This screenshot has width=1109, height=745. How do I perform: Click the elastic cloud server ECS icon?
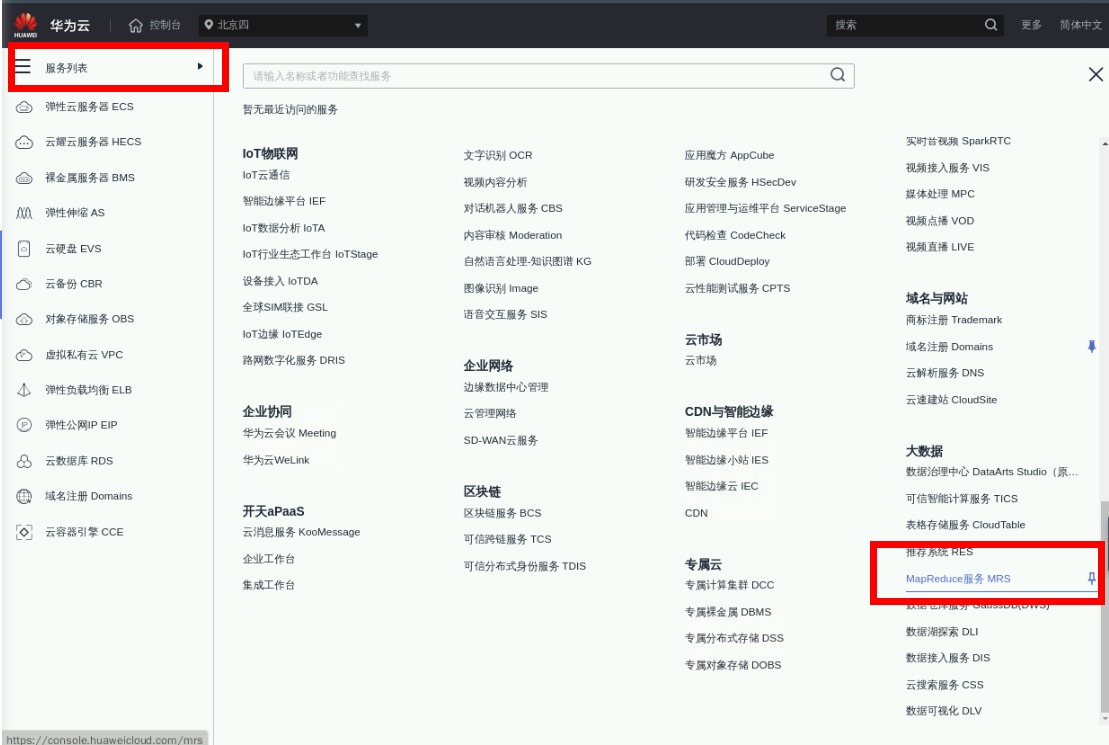coord(25,107)
